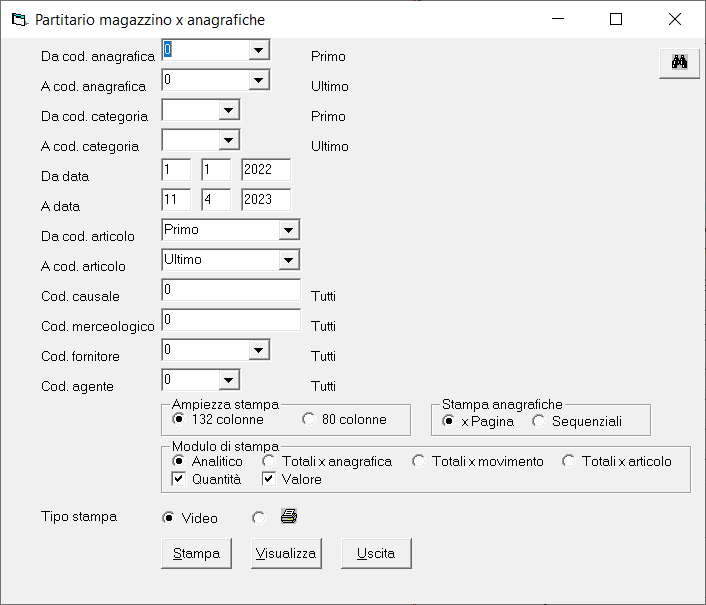Uncheck the Quantità checkbox

[x=179, y=479]
